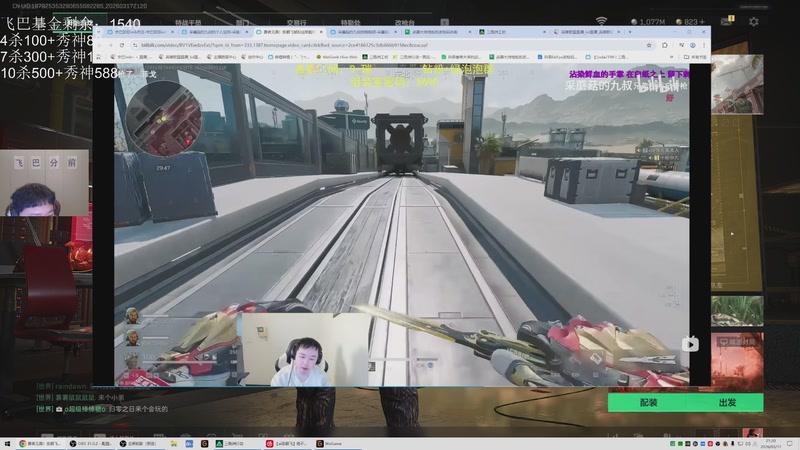Close the active bilibili video tab

point(321,32)
